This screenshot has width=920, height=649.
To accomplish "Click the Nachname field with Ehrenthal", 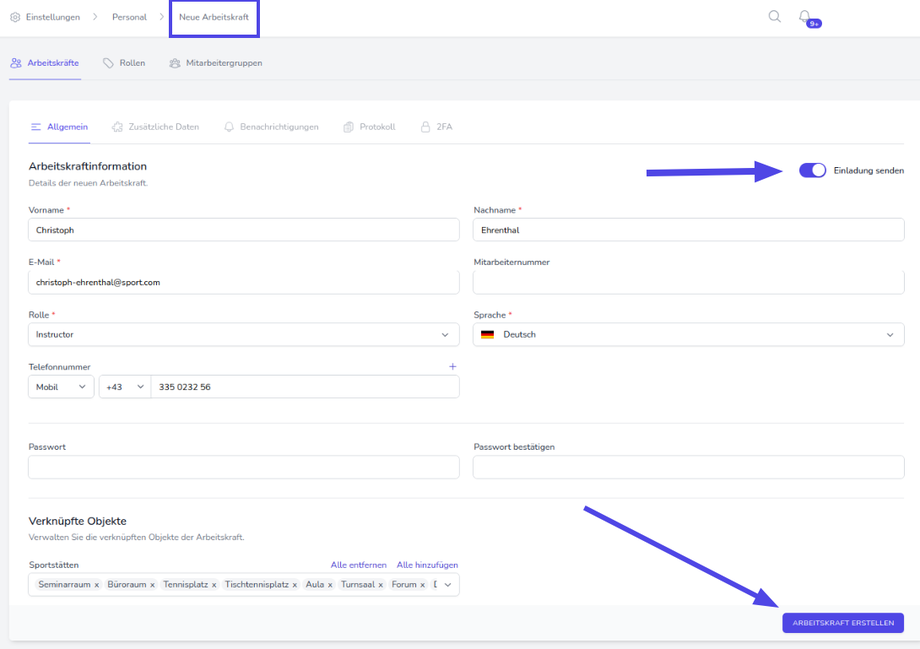I will [x=688, y=230].
